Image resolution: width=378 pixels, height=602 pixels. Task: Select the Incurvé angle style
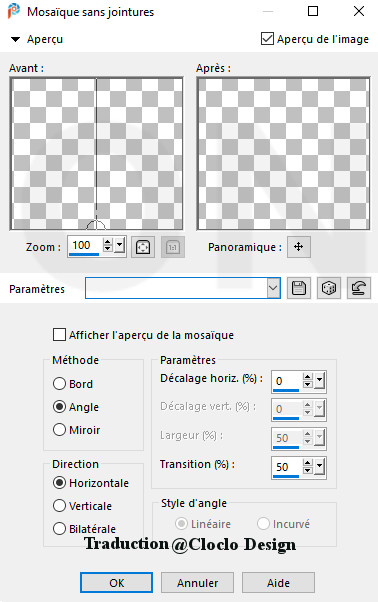click(263, 524)
